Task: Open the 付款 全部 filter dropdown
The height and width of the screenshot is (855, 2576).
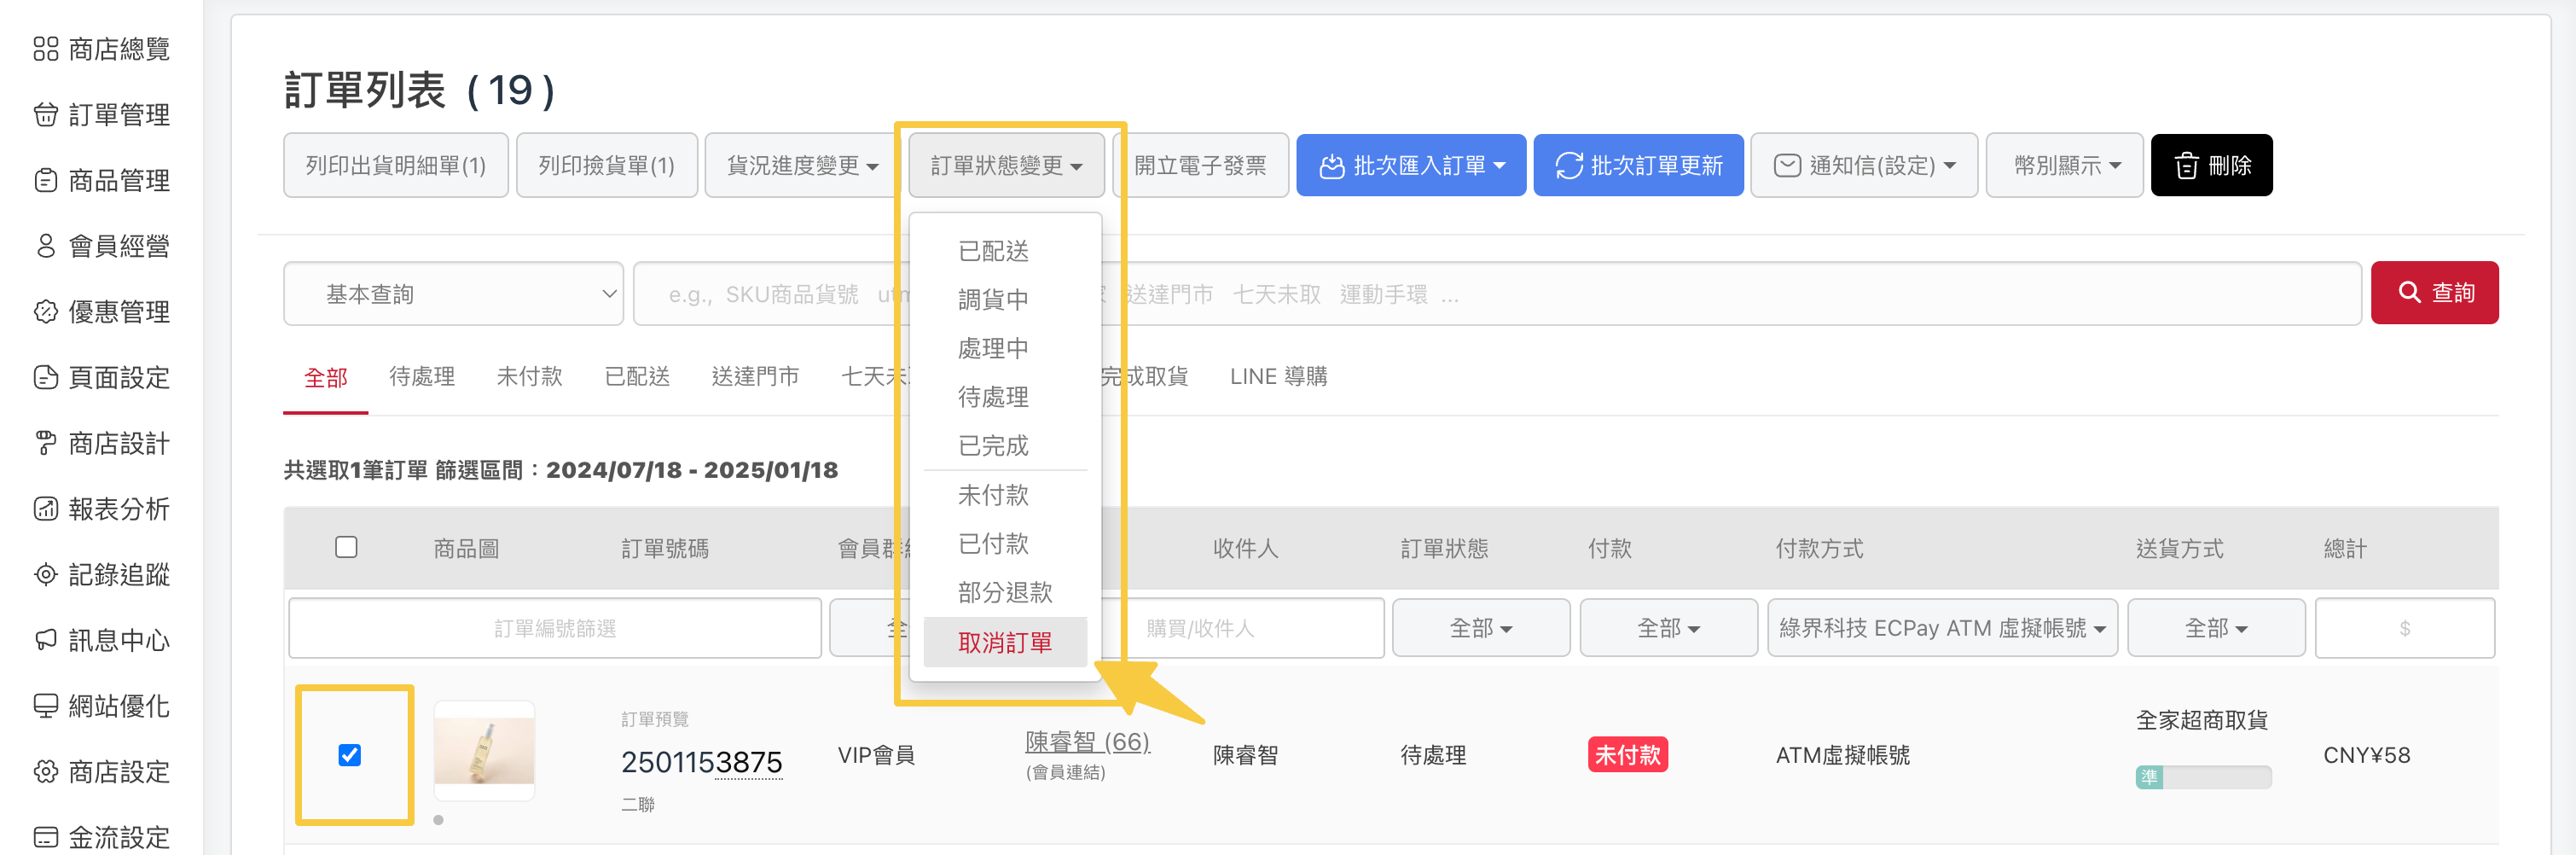Action: (x=1668, y=628)
